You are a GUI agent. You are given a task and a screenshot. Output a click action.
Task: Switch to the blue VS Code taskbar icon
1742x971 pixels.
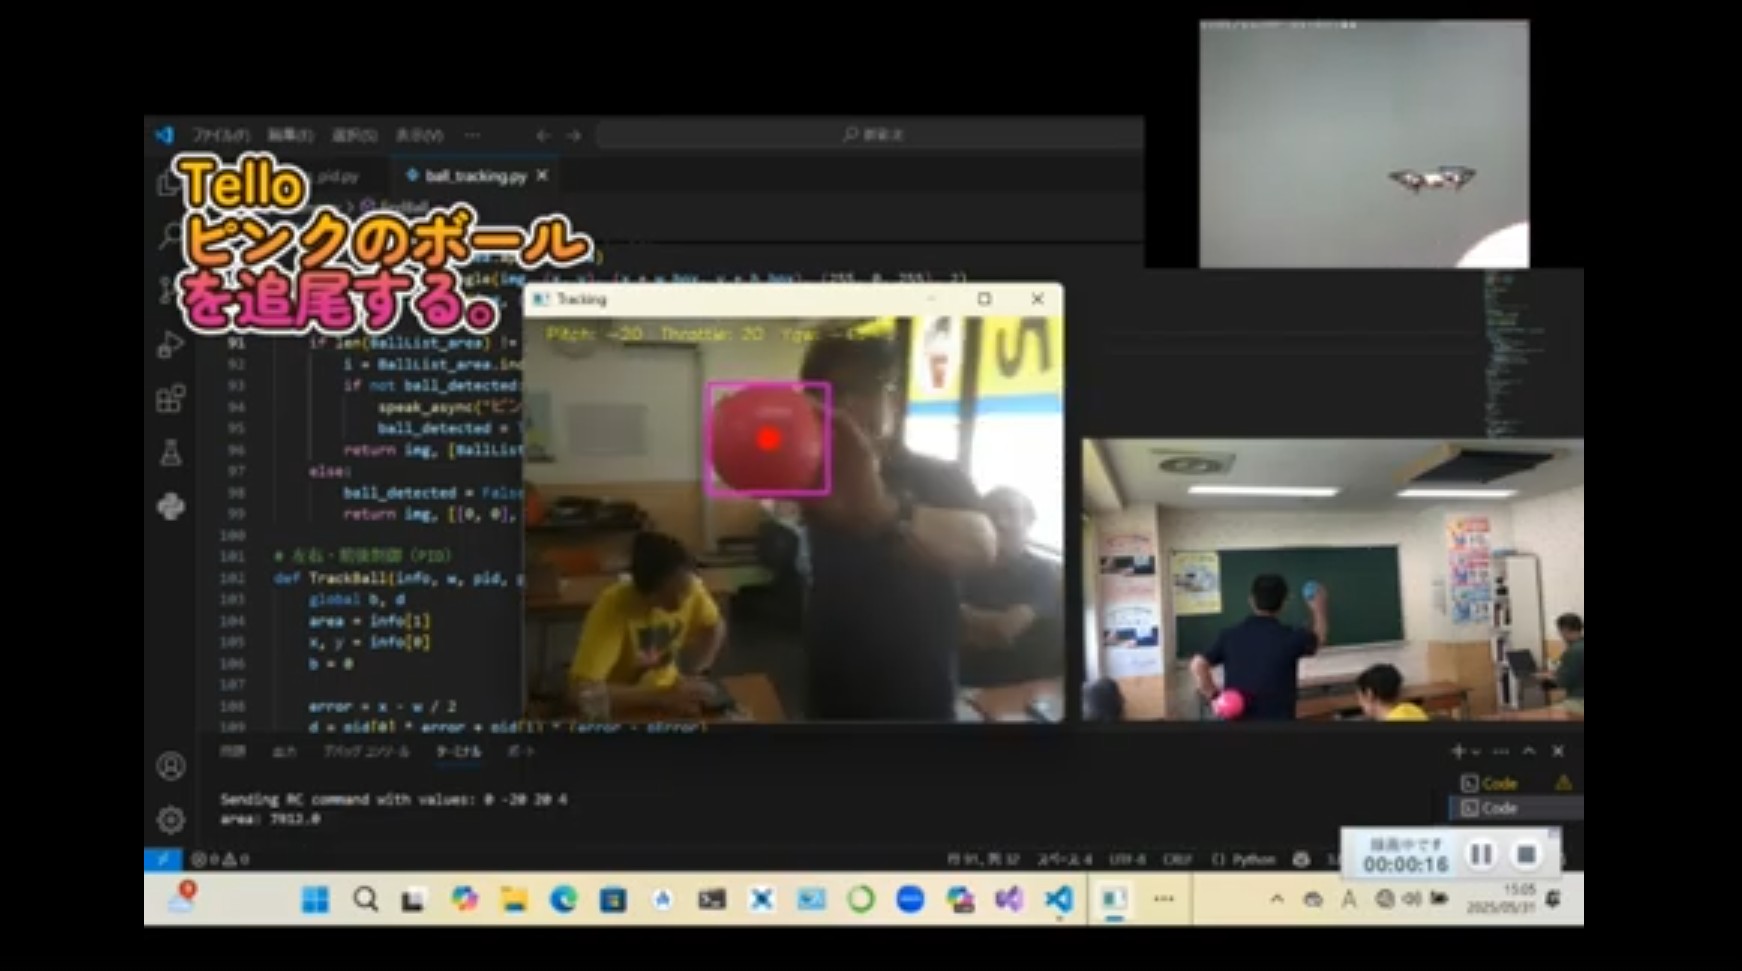[x=1059, y=900]
